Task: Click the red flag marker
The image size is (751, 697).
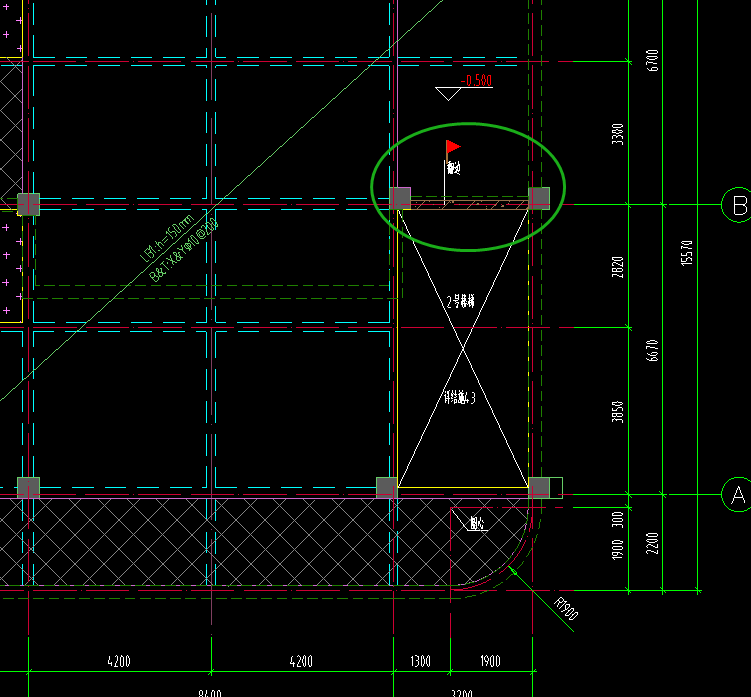Action: [453, 147]
